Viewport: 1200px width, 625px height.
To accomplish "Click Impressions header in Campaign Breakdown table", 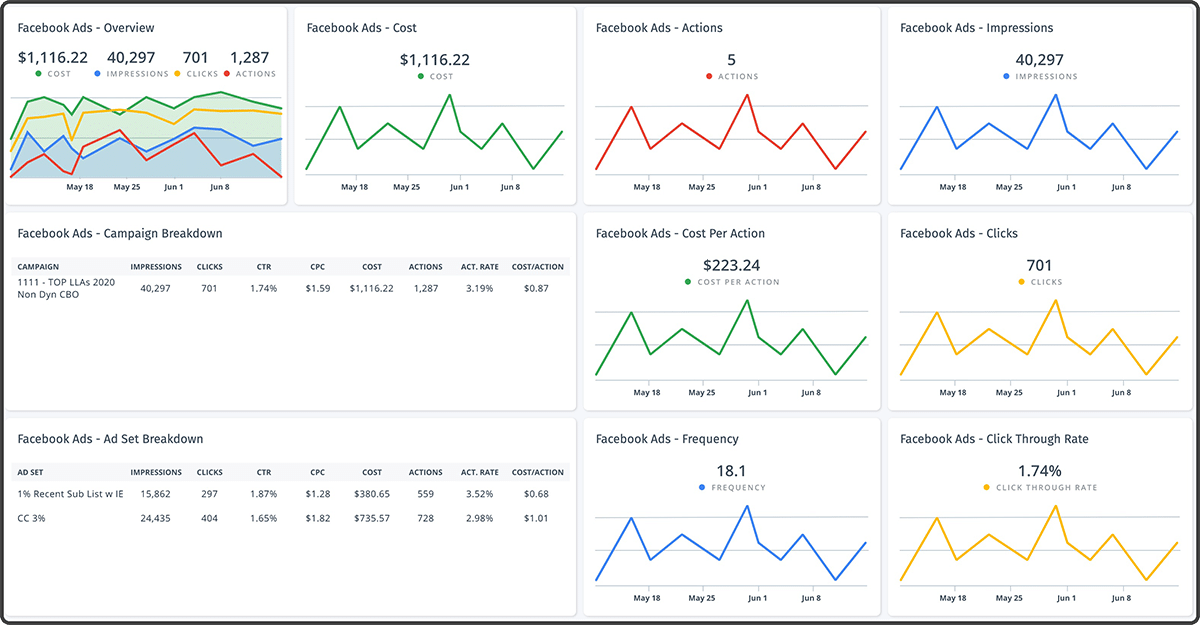I will click(156, 267).
